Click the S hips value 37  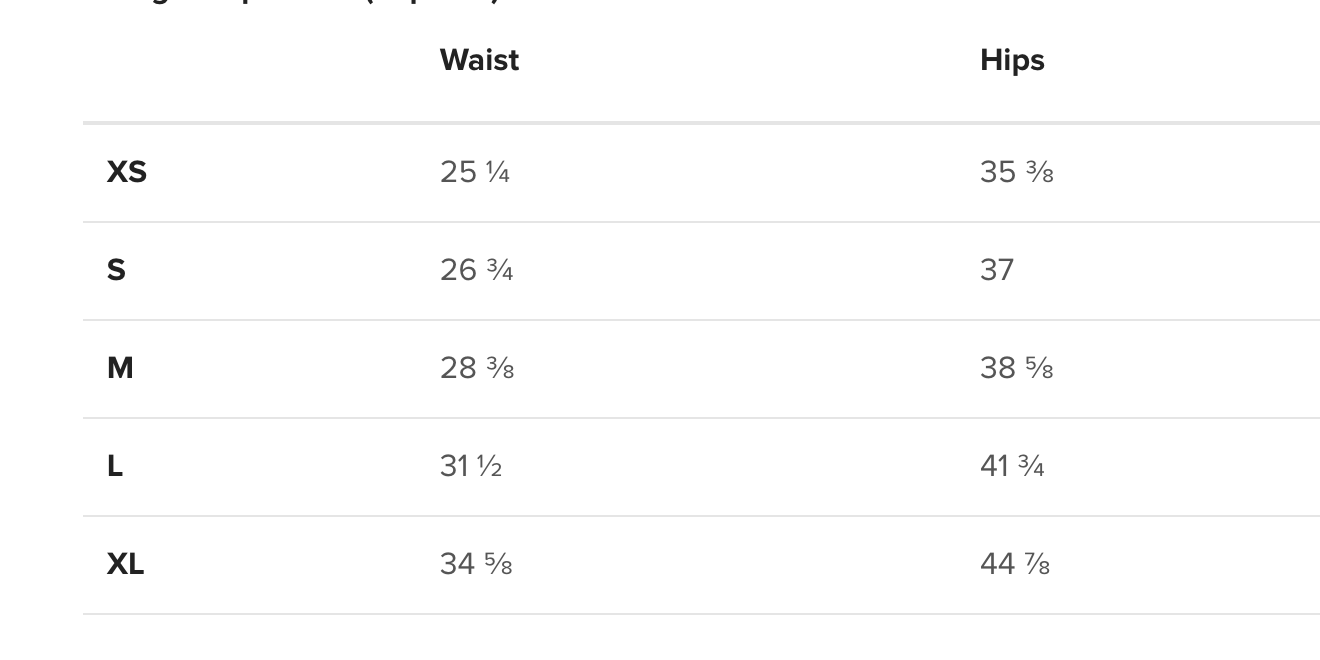997,270
